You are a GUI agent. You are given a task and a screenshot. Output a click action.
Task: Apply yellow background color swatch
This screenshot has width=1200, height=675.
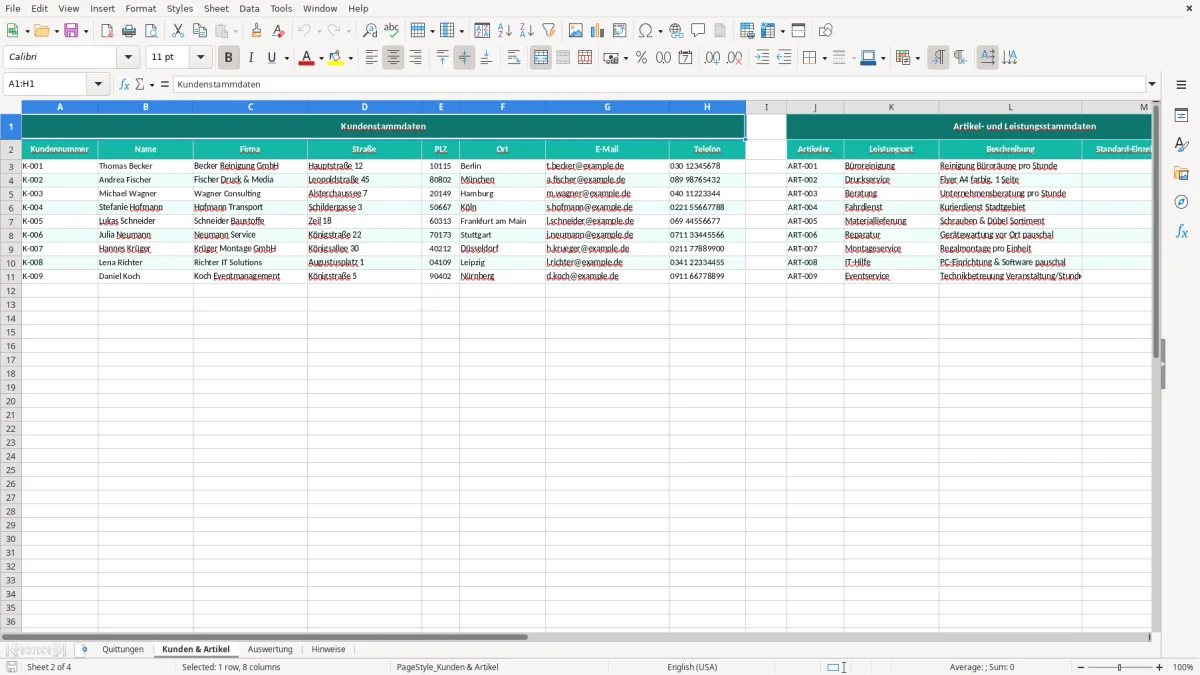[x=335, y=58]
